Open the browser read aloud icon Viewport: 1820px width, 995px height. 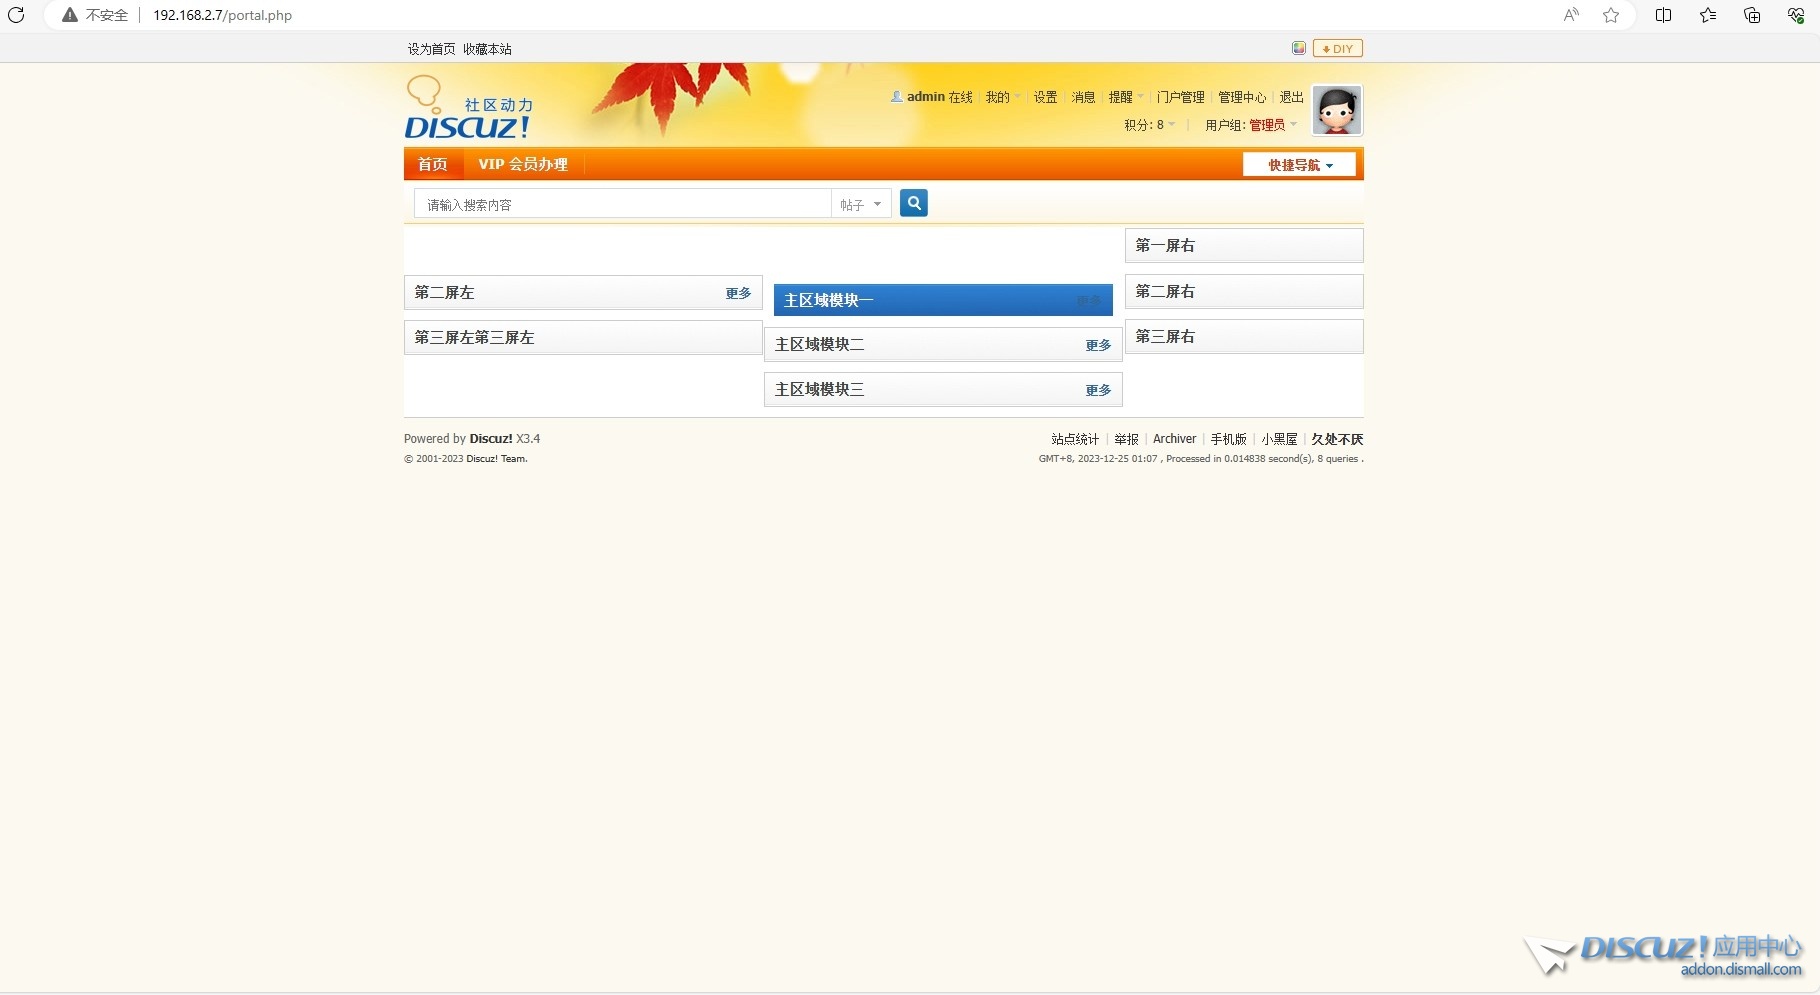pos(1571,15)
